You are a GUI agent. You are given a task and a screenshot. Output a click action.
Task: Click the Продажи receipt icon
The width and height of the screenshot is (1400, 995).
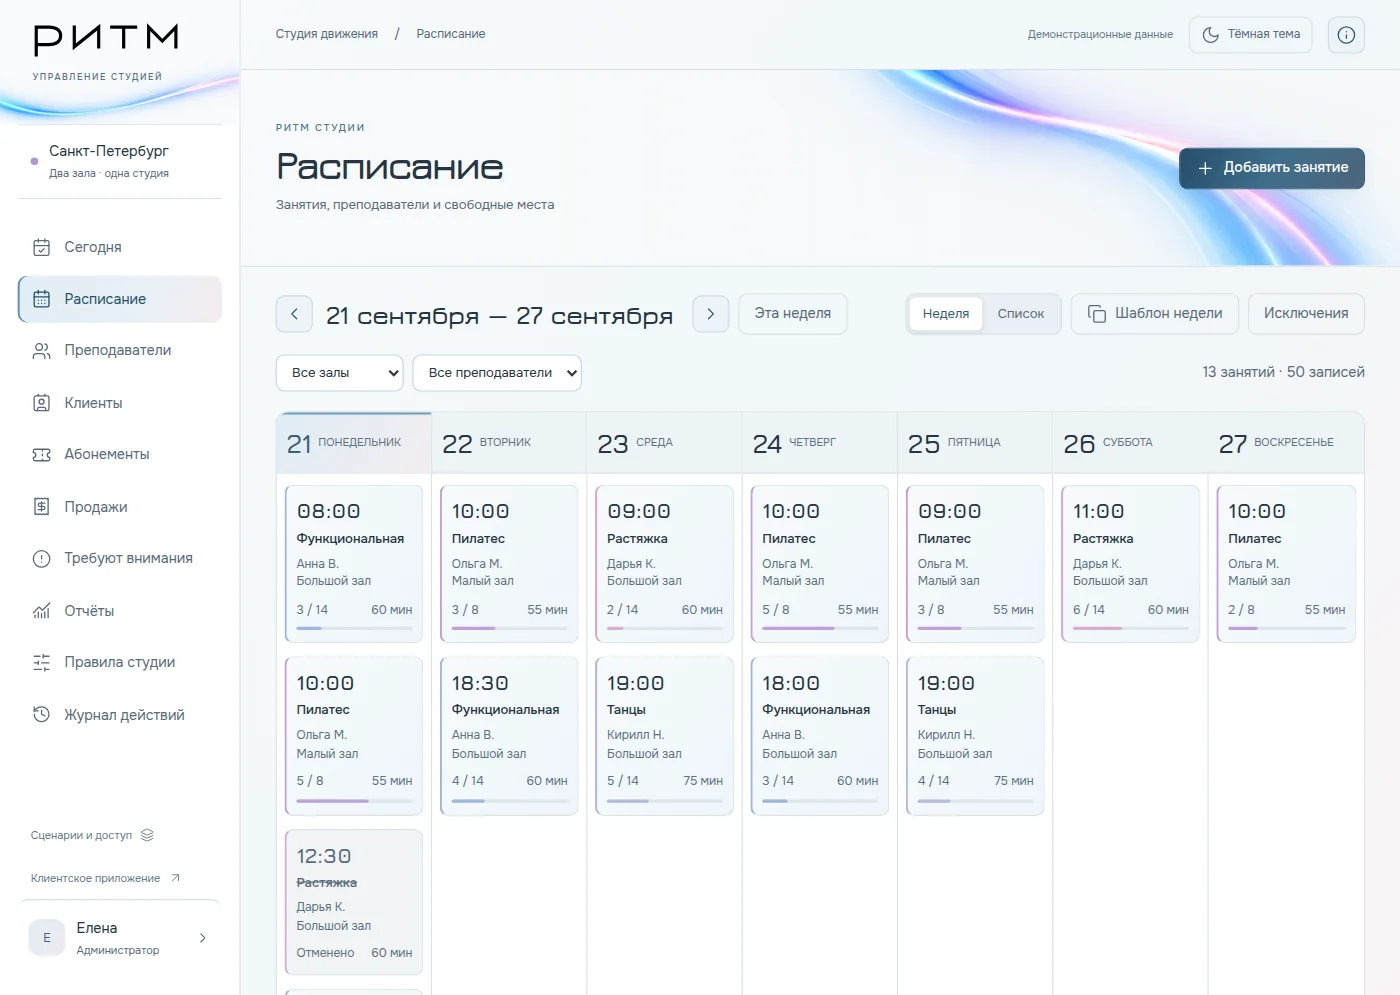(41, 507)
